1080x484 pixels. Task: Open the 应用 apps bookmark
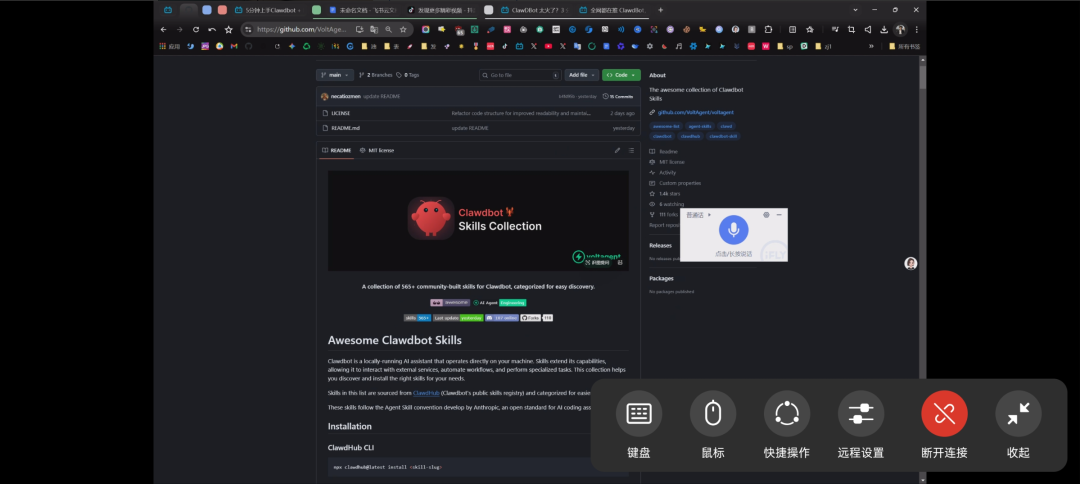click(x=169, y=46)
